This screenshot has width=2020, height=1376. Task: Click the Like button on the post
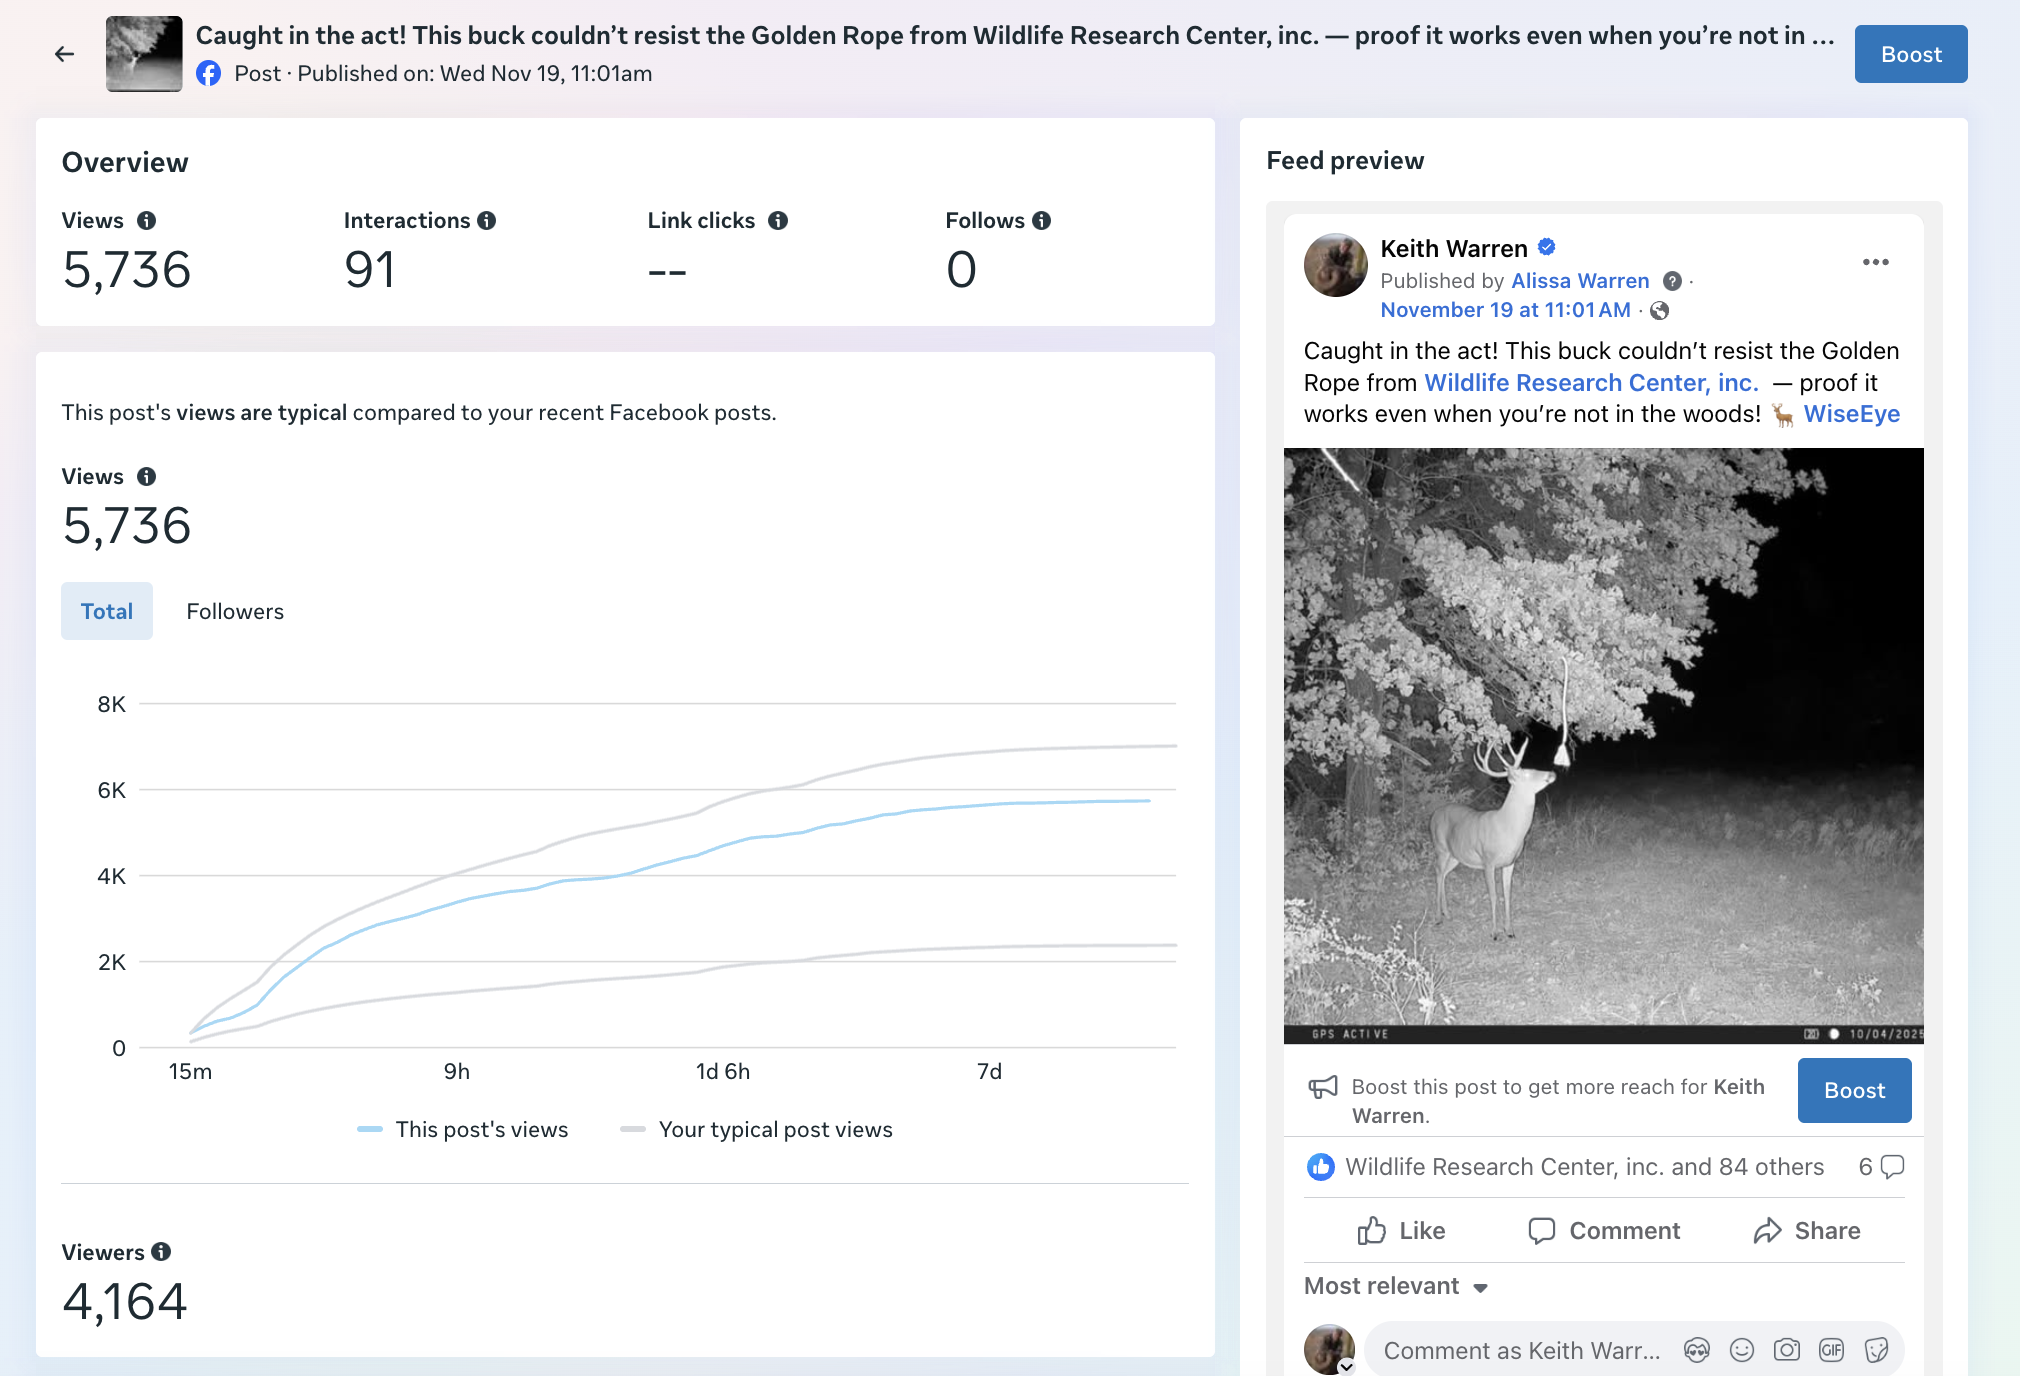click(1401, 1231)
